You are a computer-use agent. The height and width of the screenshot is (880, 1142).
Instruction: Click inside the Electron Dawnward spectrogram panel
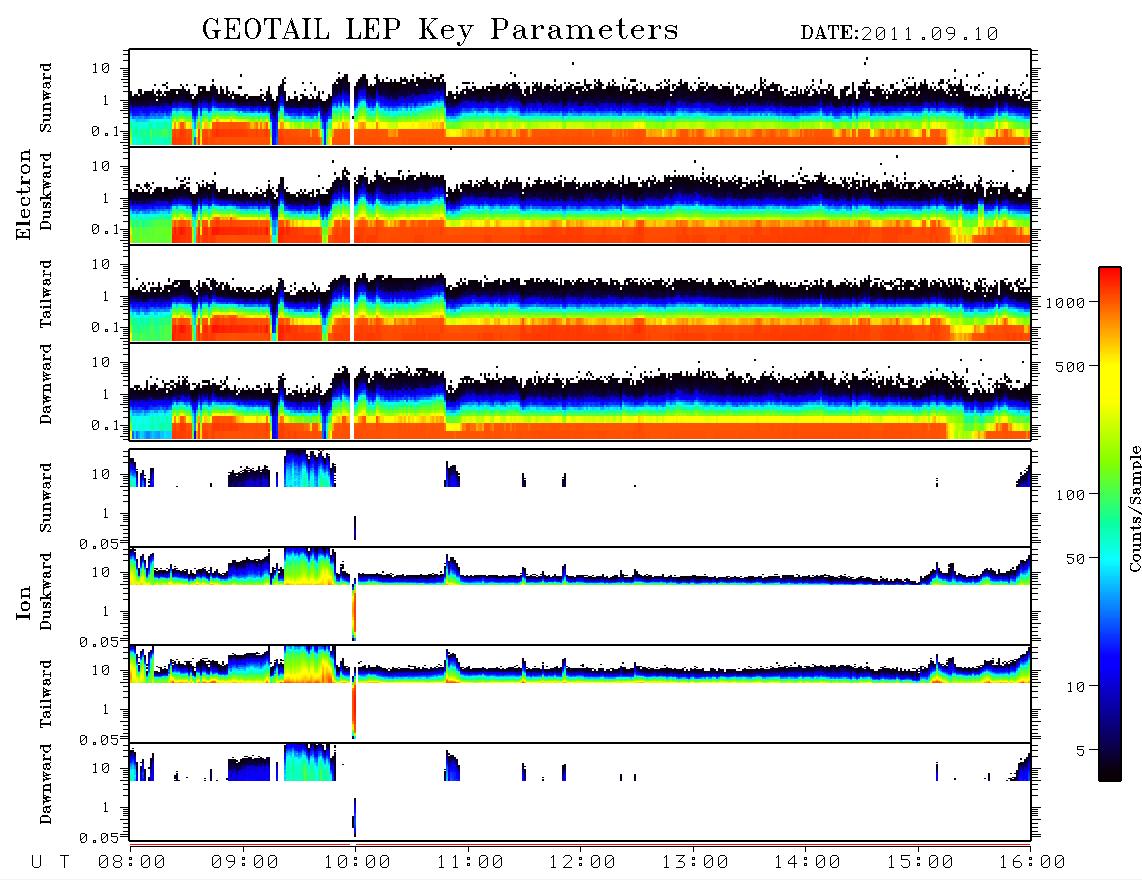[580, 391]
